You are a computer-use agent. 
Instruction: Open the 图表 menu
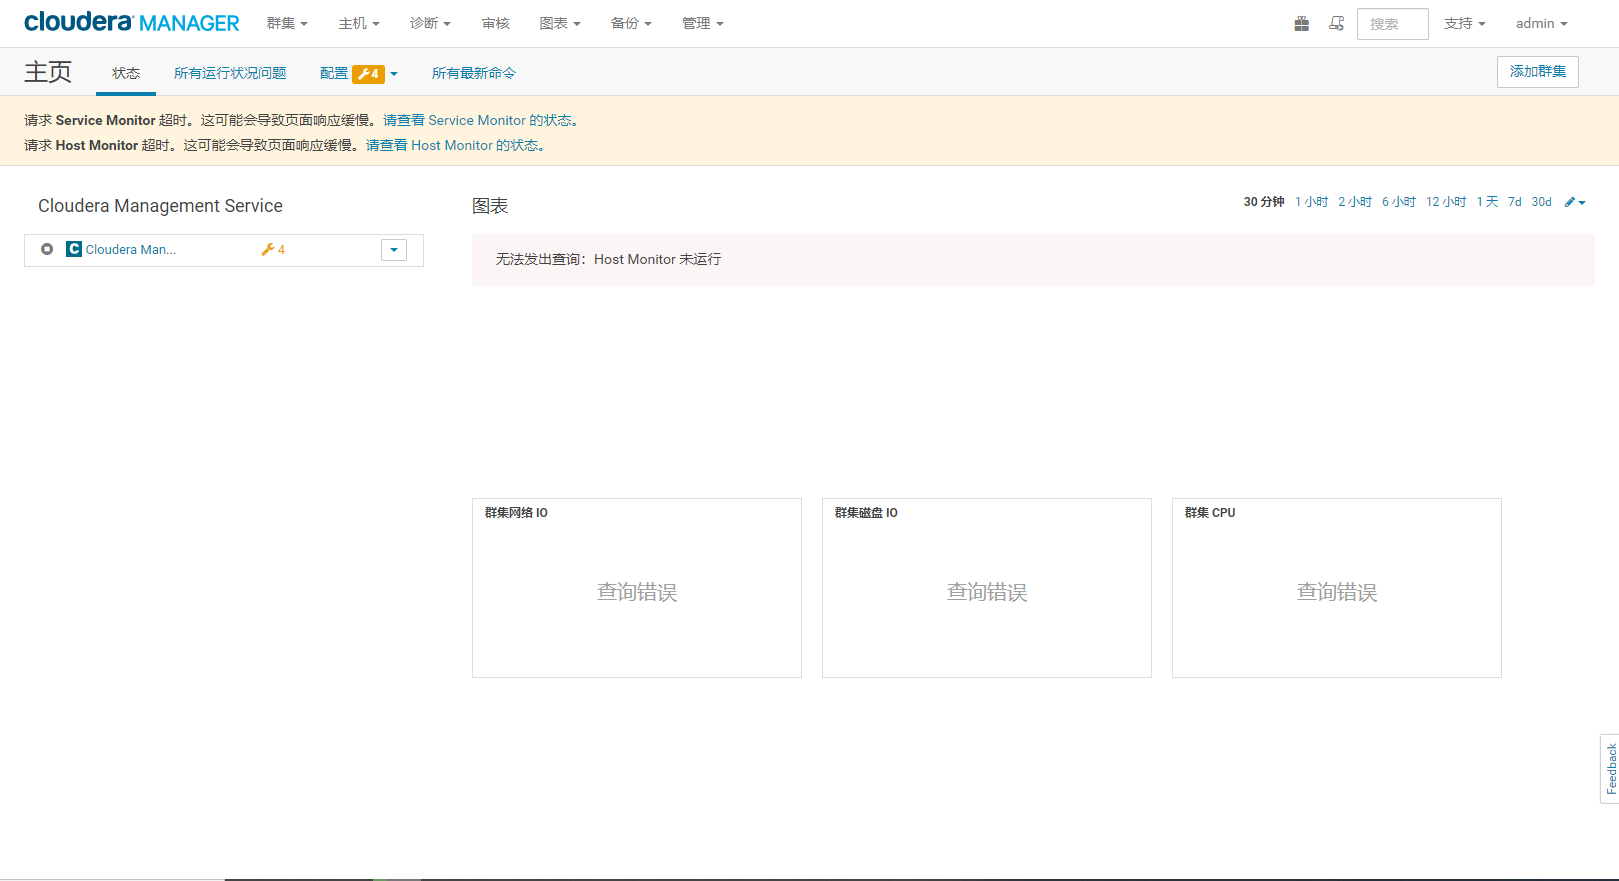click(560, 23)
